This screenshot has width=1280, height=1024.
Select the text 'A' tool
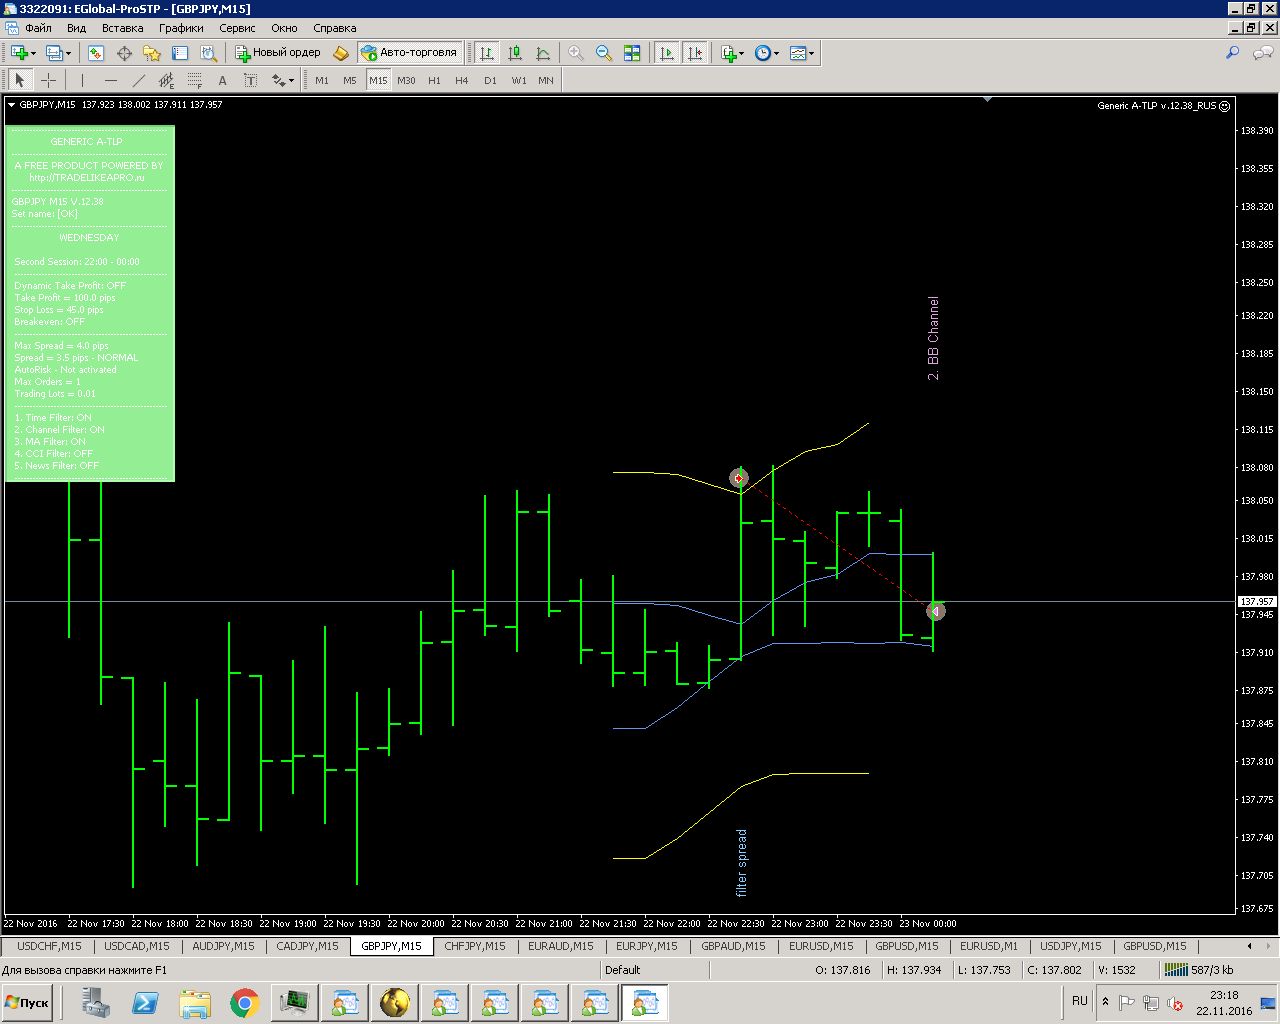click(x=222, y=80)
